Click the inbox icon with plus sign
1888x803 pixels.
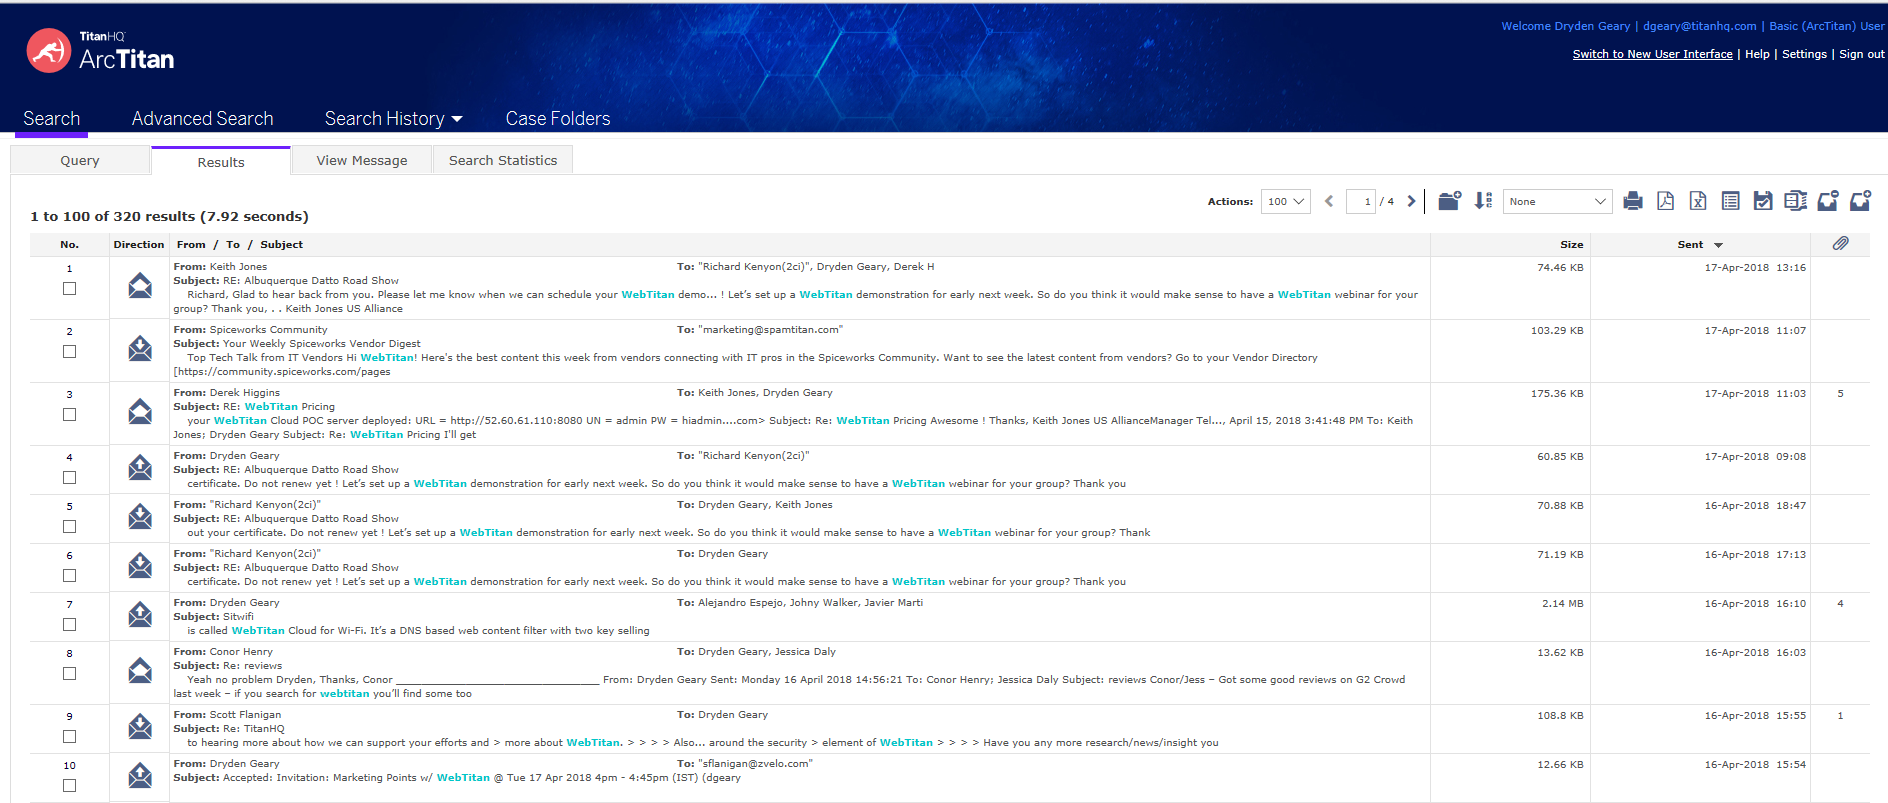click(1860, 201)
